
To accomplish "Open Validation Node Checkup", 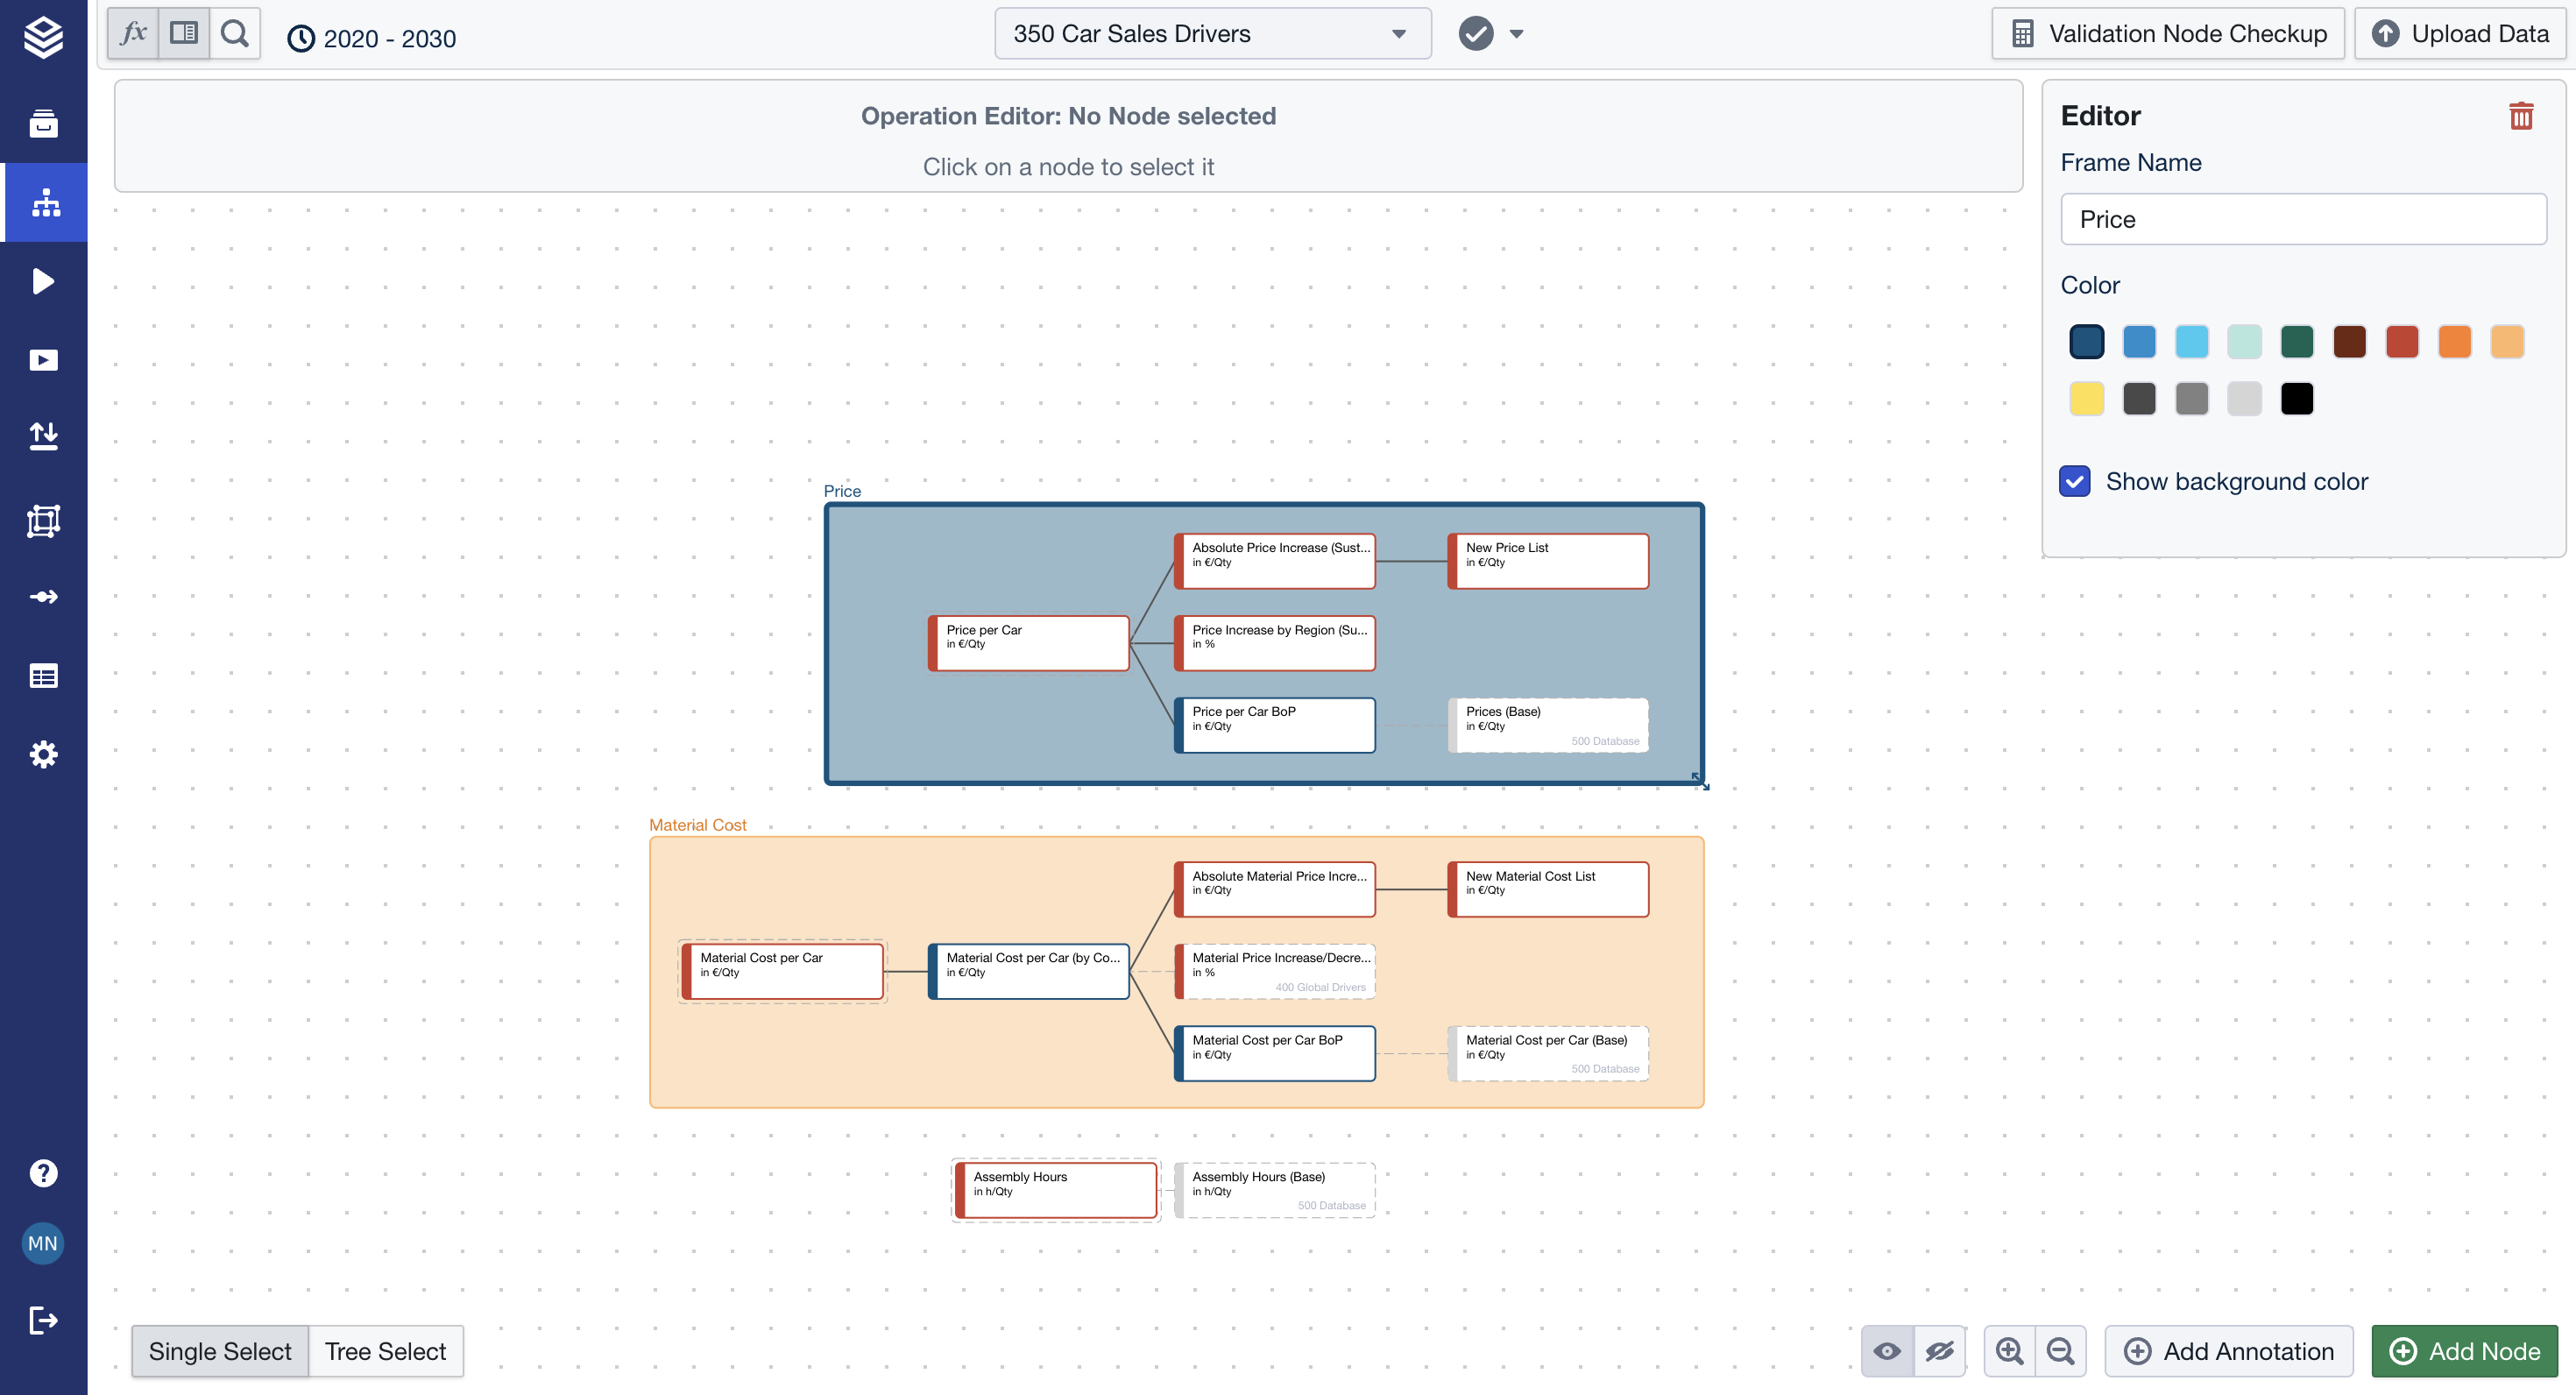I will 2168,34.
